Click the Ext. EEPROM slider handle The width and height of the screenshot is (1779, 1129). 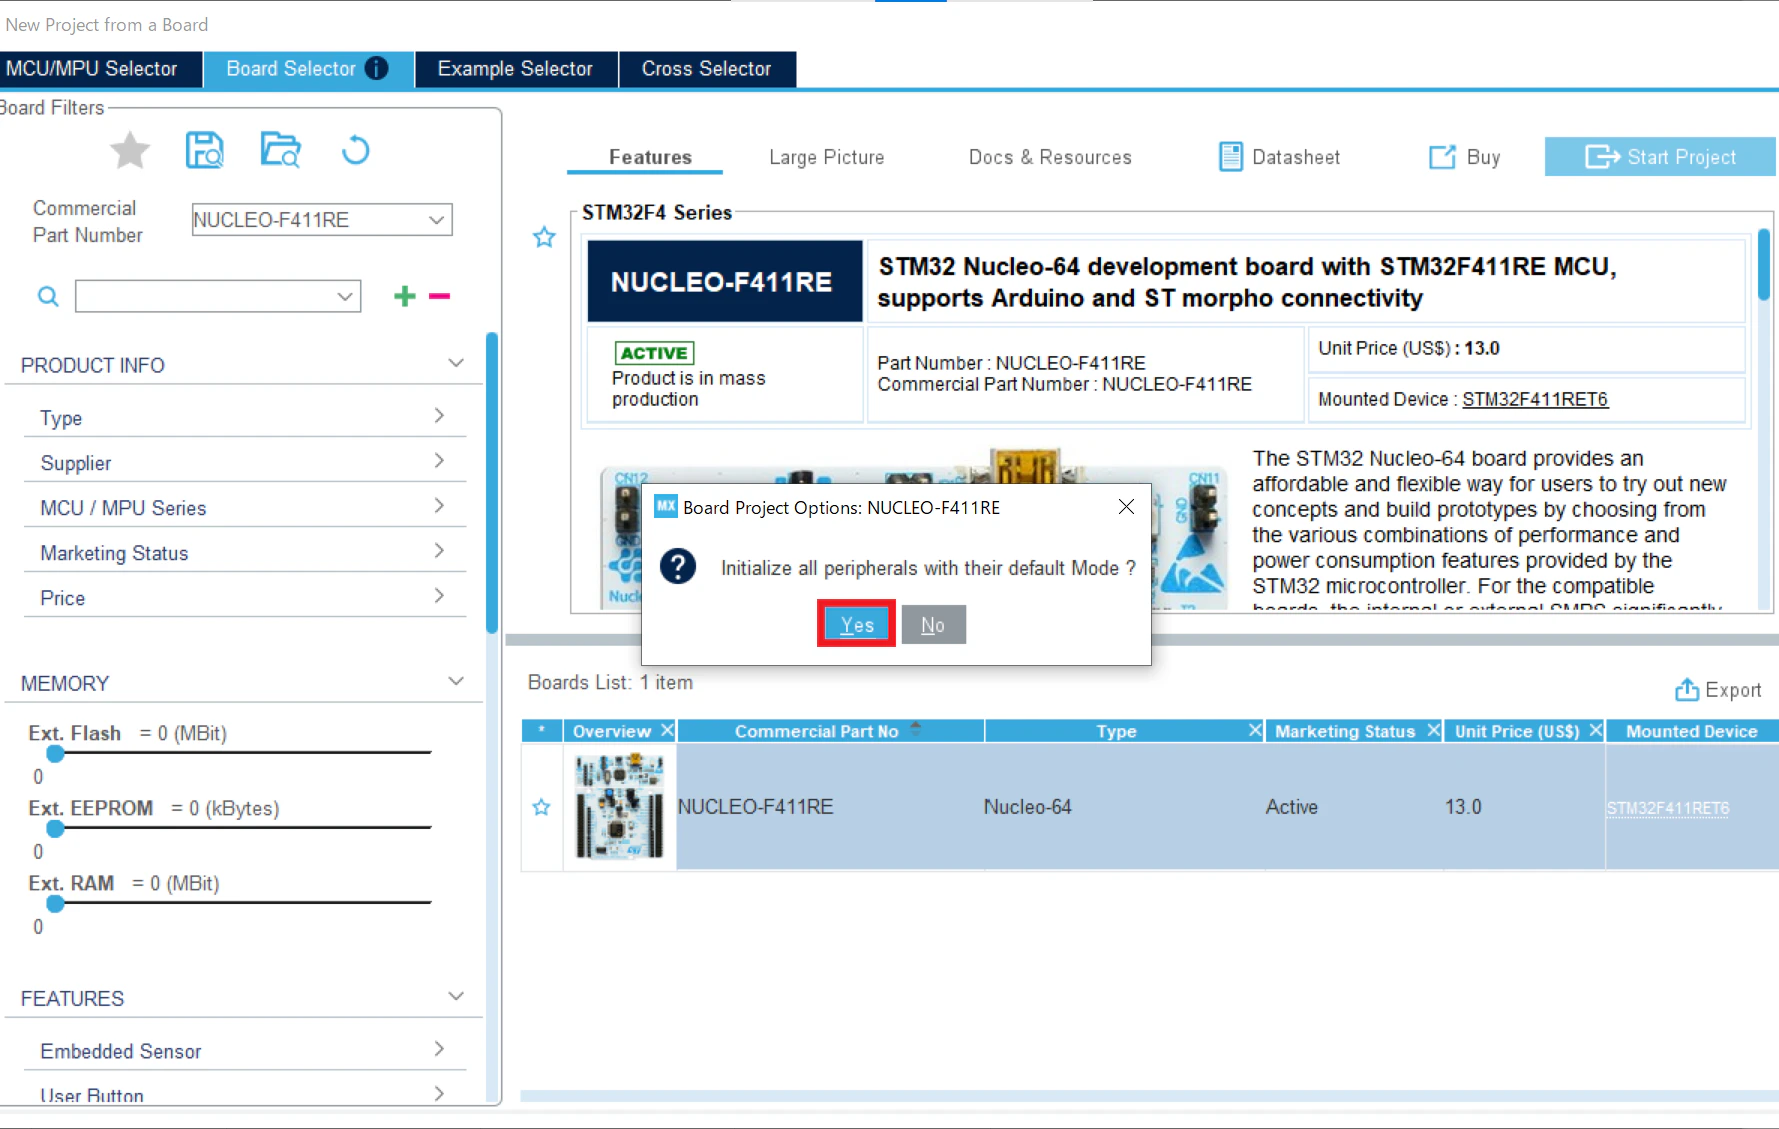(56, 828)
